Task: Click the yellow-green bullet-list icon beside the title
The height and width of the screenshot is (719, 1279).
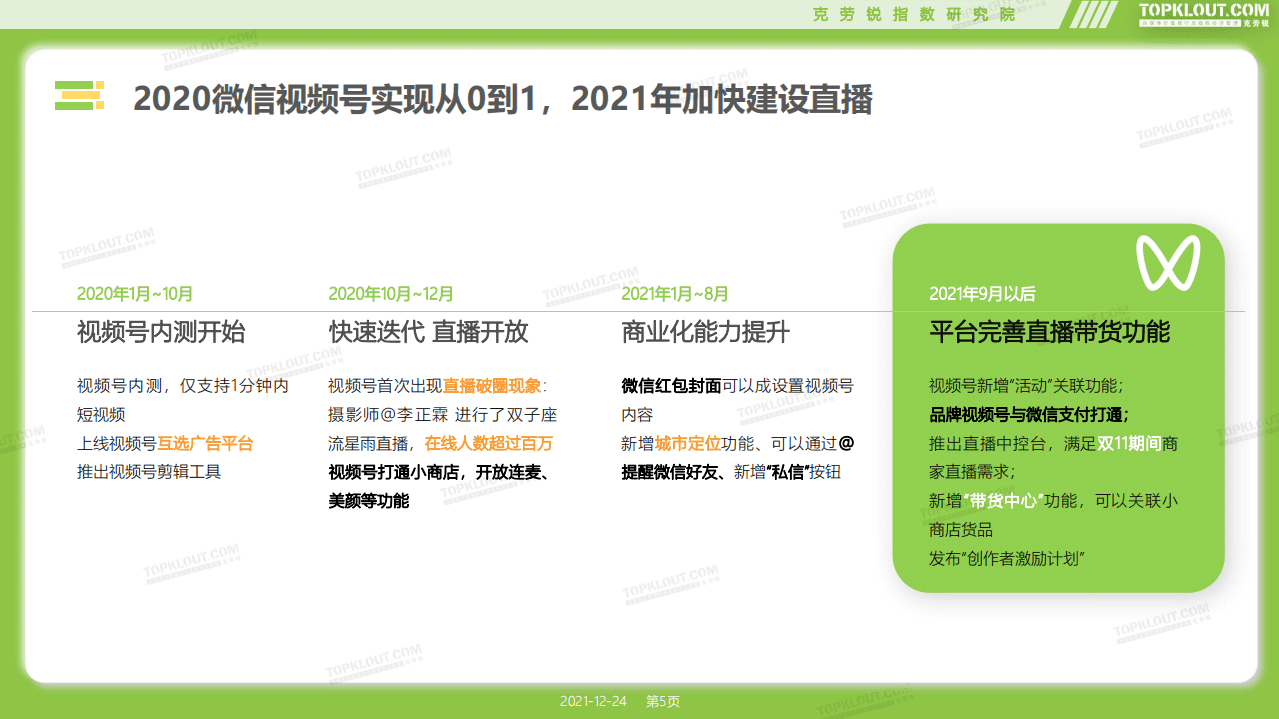Action: click(79, 96)
